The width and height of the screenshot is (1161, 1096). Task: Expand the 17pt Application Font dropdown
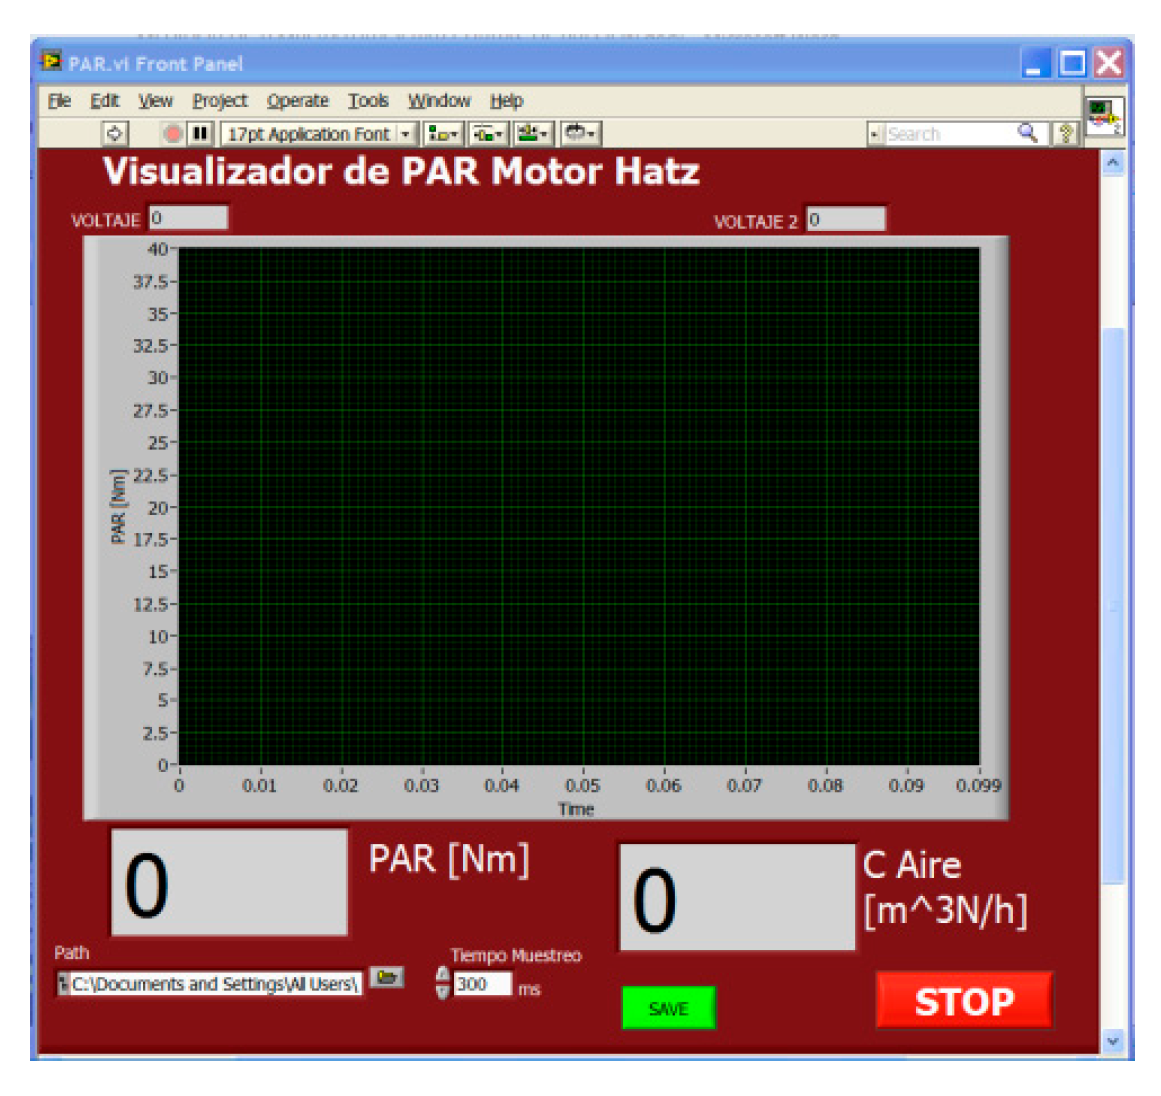pos(405,134)
